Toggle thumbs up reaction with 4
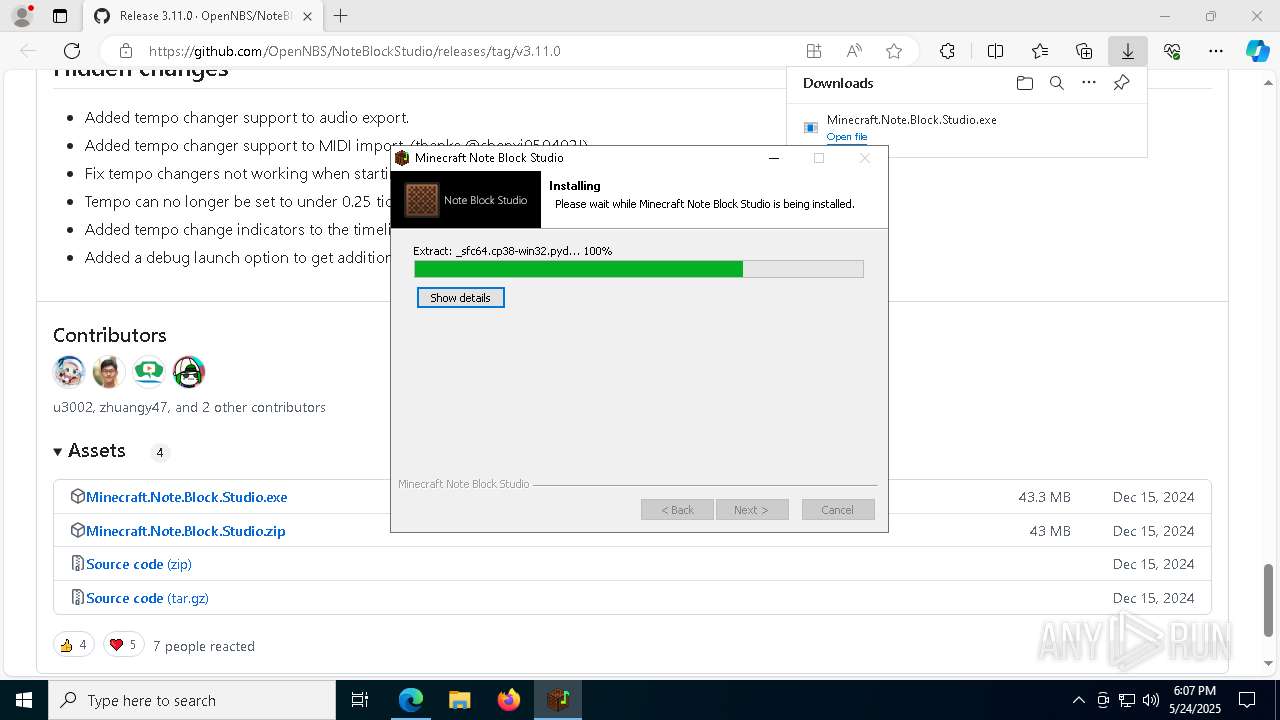 click(74, 645)
